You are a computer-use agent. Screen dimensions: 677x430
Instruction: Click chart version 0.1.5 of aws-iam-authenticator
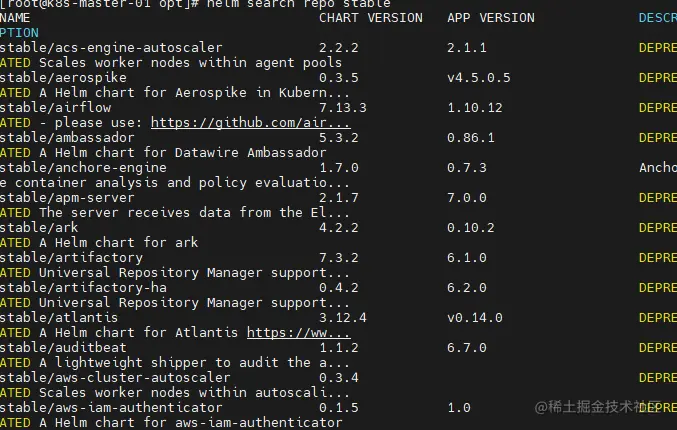click(x=338, y=408)
